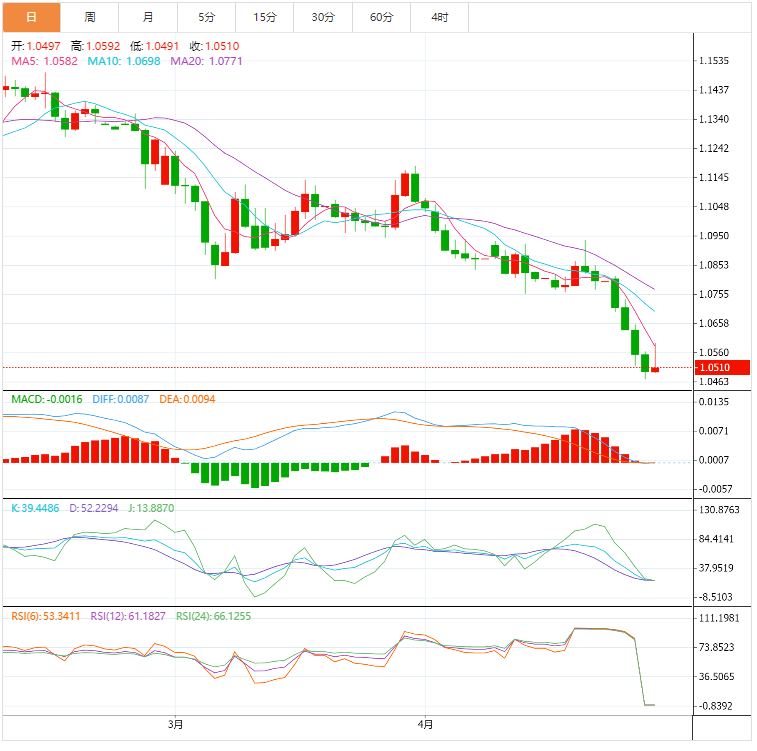Click the MACD: -0.0016 indicator label
Viewport: 757px width, 751px height.
click(47, 400)
